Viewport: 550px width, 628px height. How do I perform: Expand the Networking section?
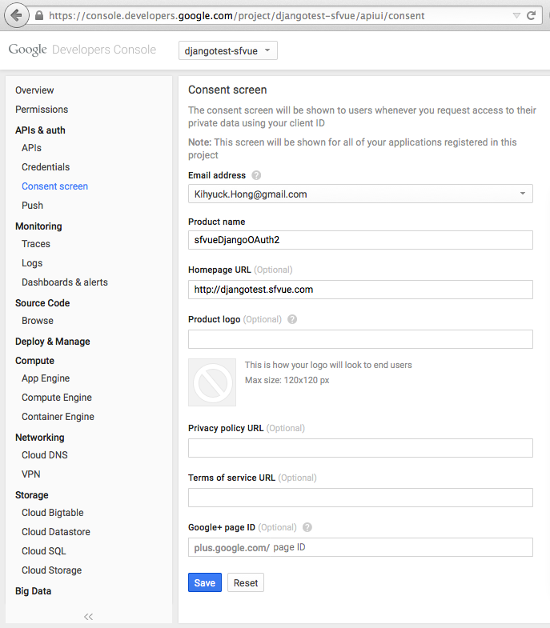40,438
